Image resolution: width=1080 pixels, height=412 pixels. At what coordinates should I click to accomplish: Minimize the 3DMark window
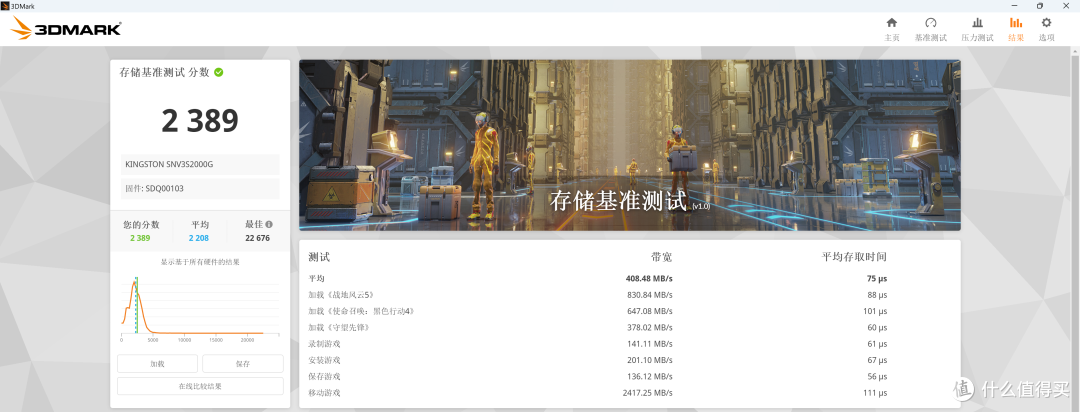(x=1015, y=6)
